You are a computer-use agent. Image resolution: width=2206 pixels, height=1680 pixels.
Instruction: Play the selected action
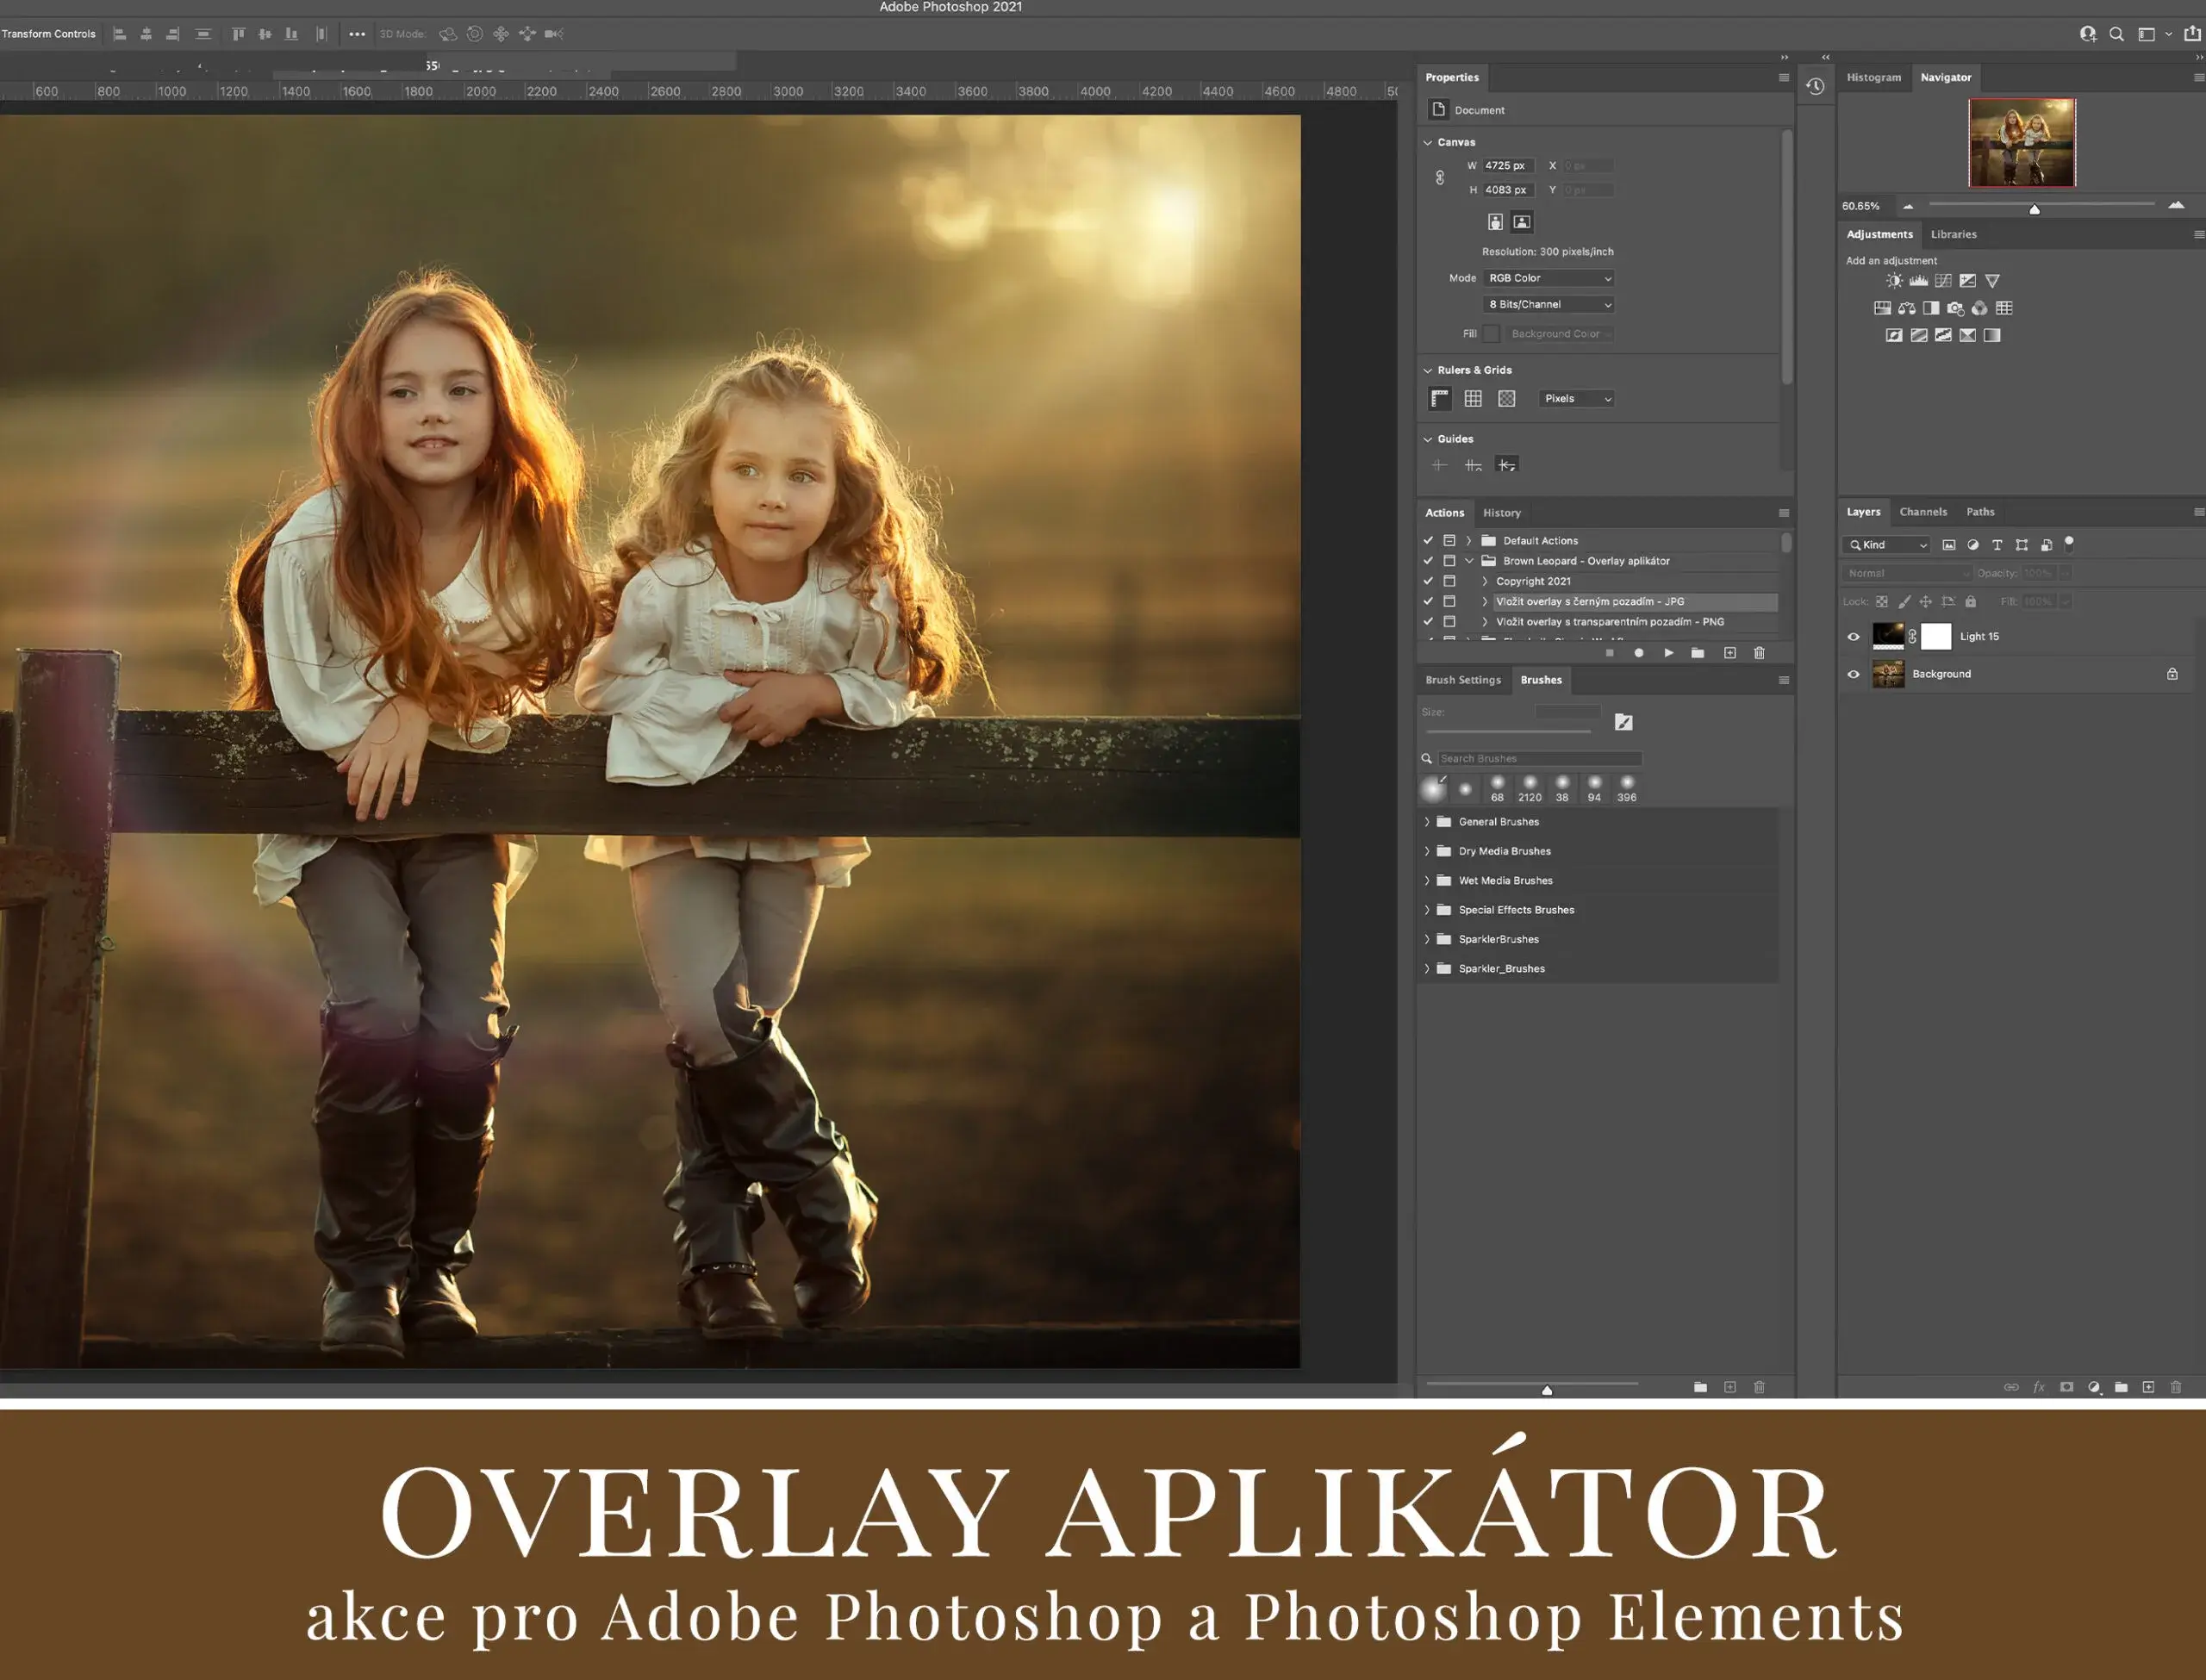click(x=1668, y=653)
